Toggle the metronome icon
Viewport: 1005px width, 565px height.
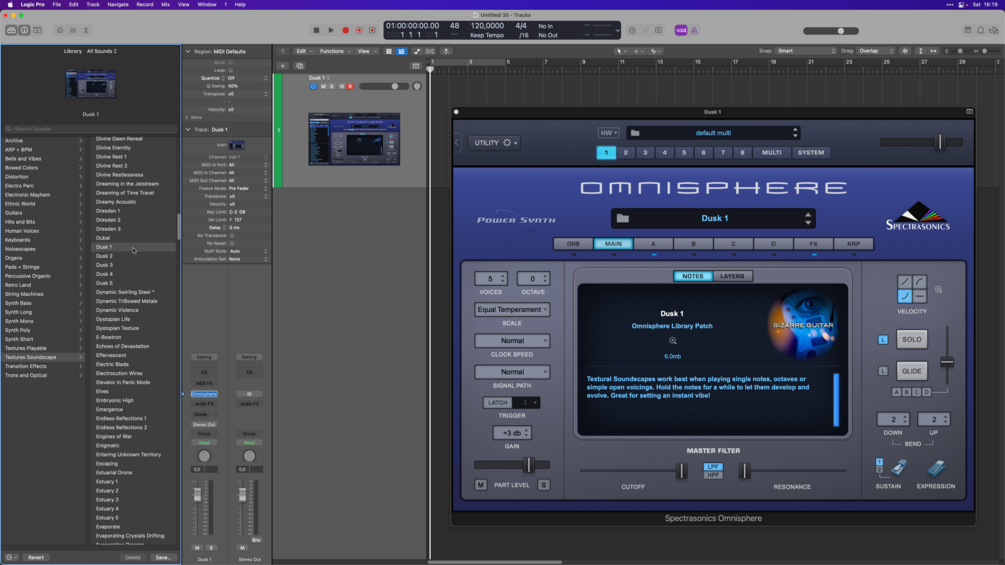[694, 30]
